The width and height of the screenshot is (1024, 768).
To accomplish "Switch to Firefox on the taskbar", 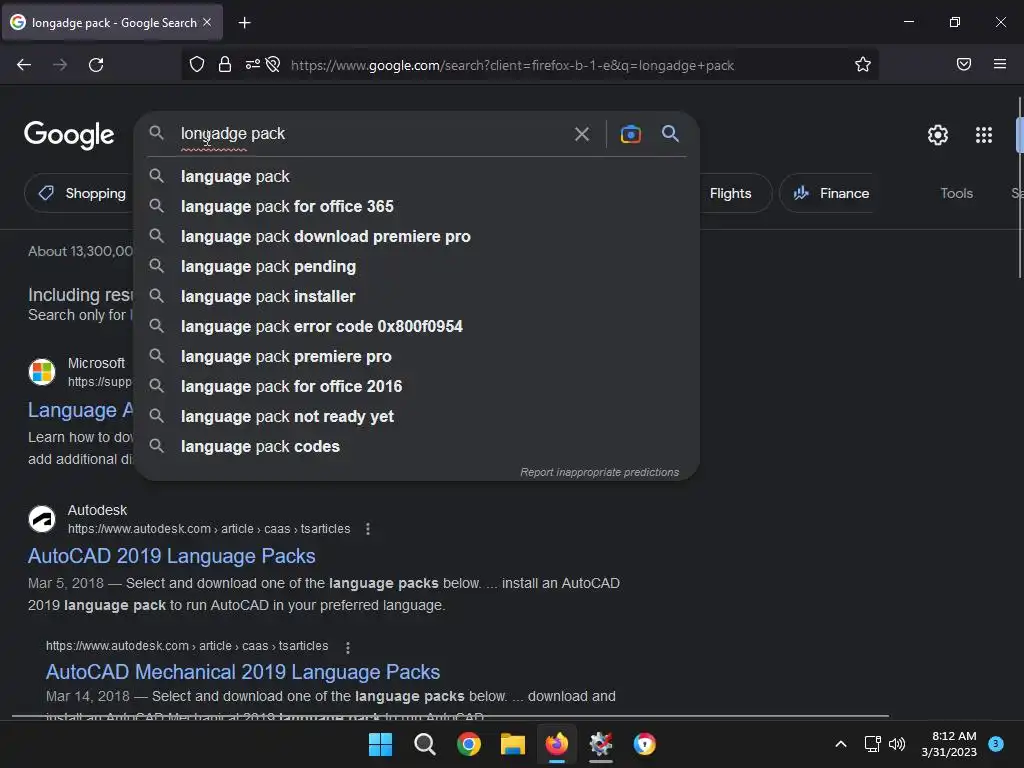I will 556,744.
